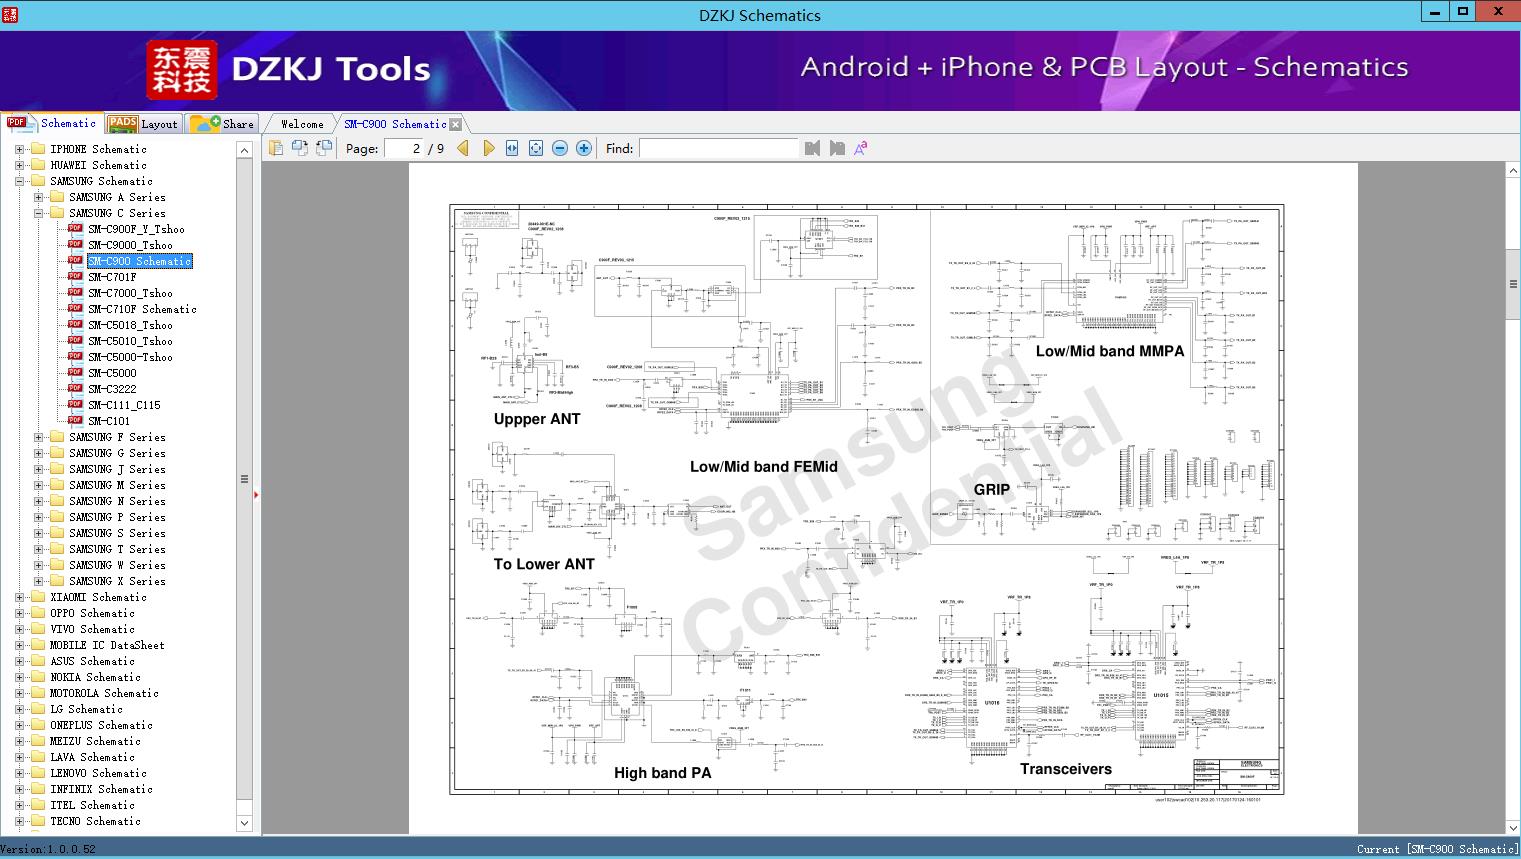Select SM-C5010_Tshoo file
The height and width of the screenshot is (859, 1521).
130,341
